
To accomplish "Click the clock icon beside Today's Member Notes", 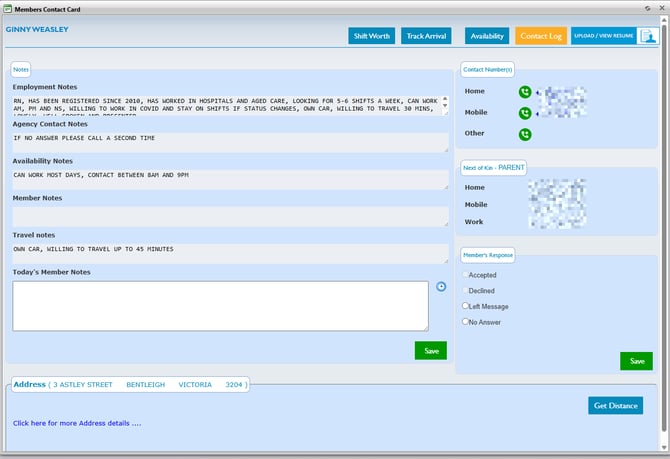I will coord(442,287).
